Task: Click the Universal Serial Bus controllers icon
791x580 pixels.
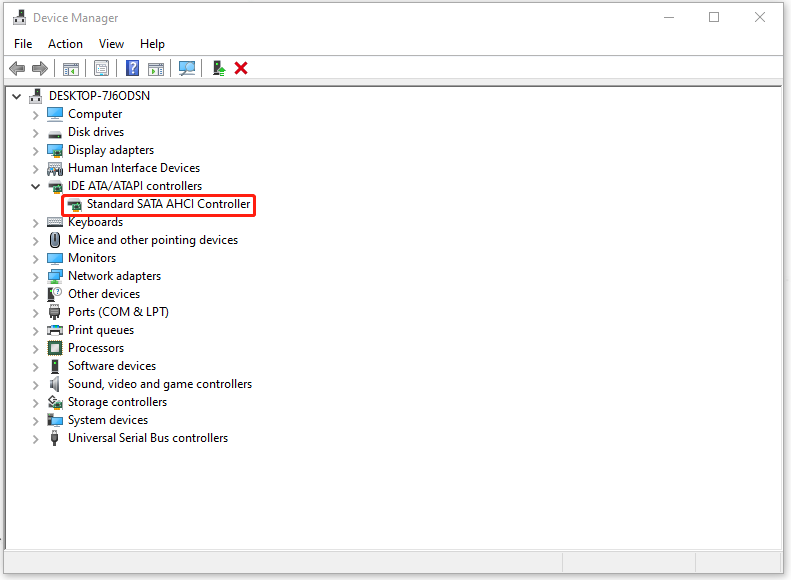Action: coord(54,438)
